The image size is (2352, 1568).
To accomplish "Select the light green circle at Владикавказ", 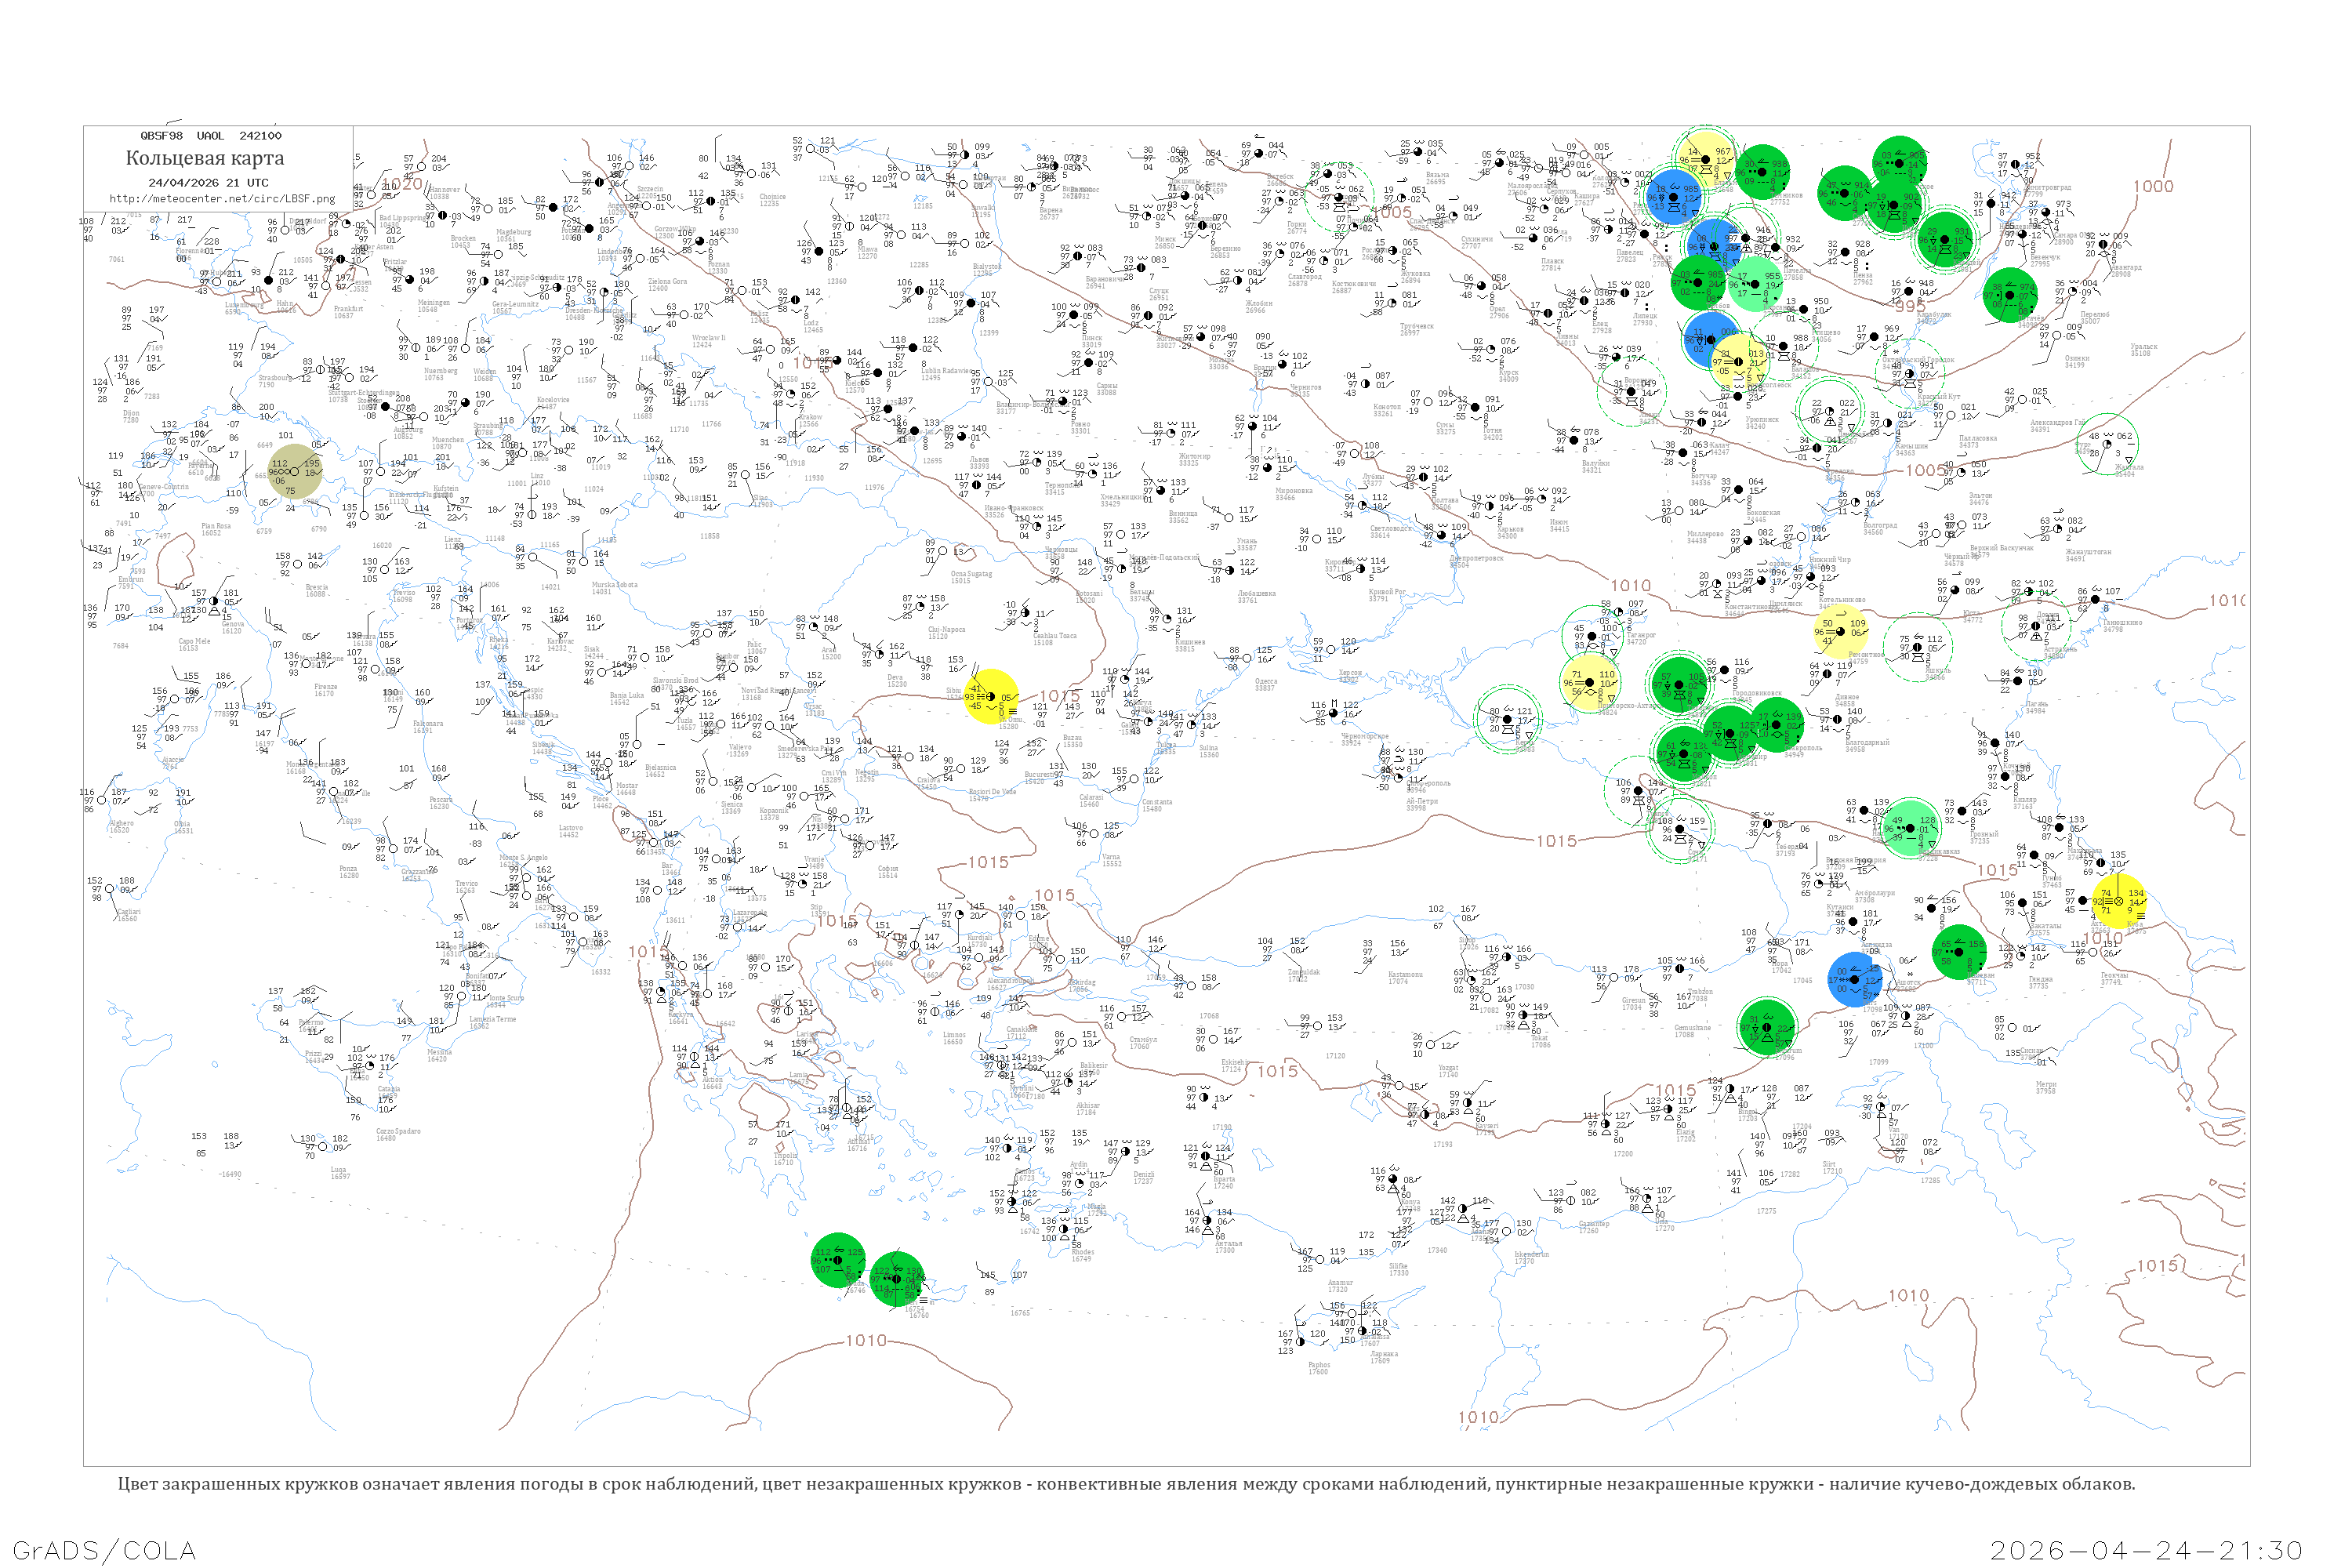I will [x=1910, y=827].
